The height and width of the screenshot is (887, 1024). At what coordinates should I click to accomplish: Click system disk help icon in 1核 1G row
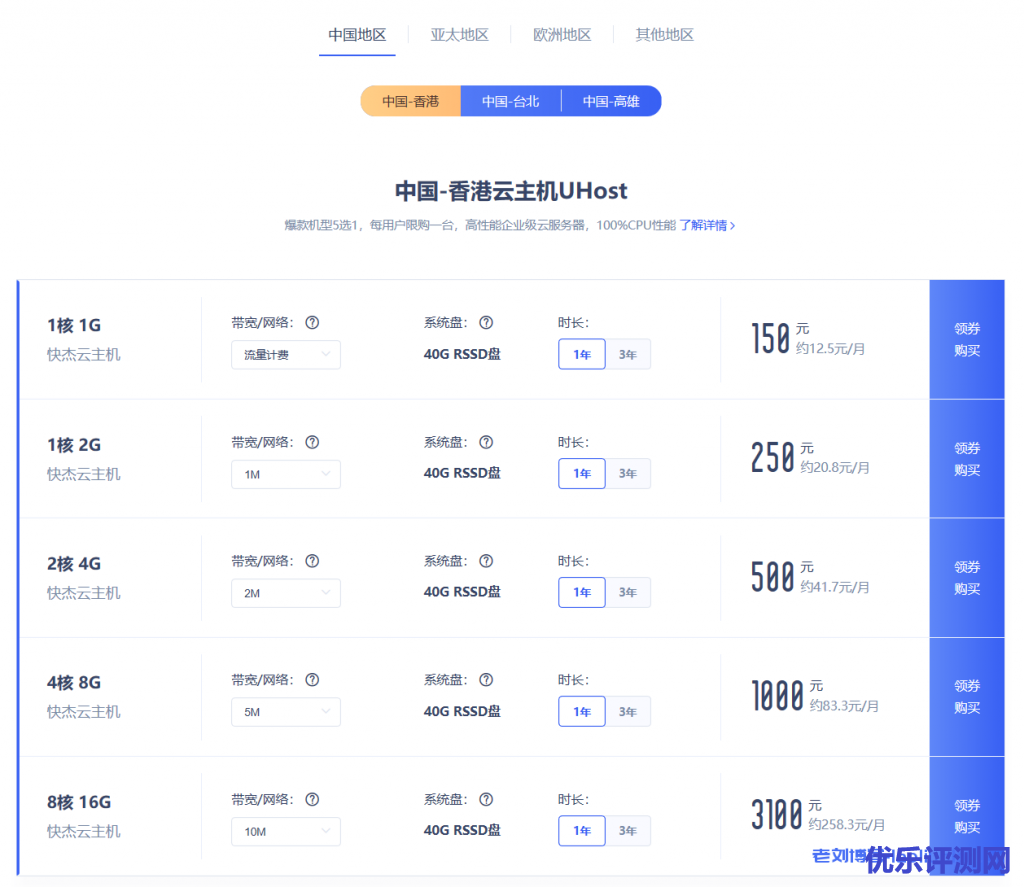click(486, 323)
